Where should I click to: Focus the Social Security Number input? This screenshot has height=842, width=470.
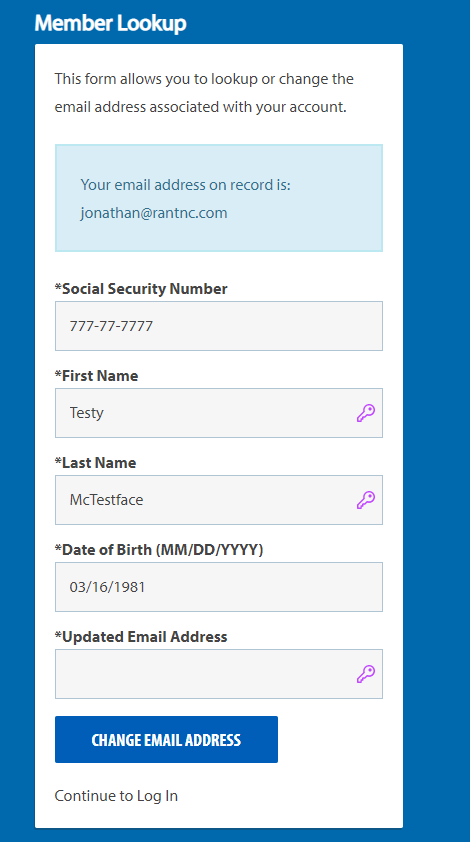219,326
